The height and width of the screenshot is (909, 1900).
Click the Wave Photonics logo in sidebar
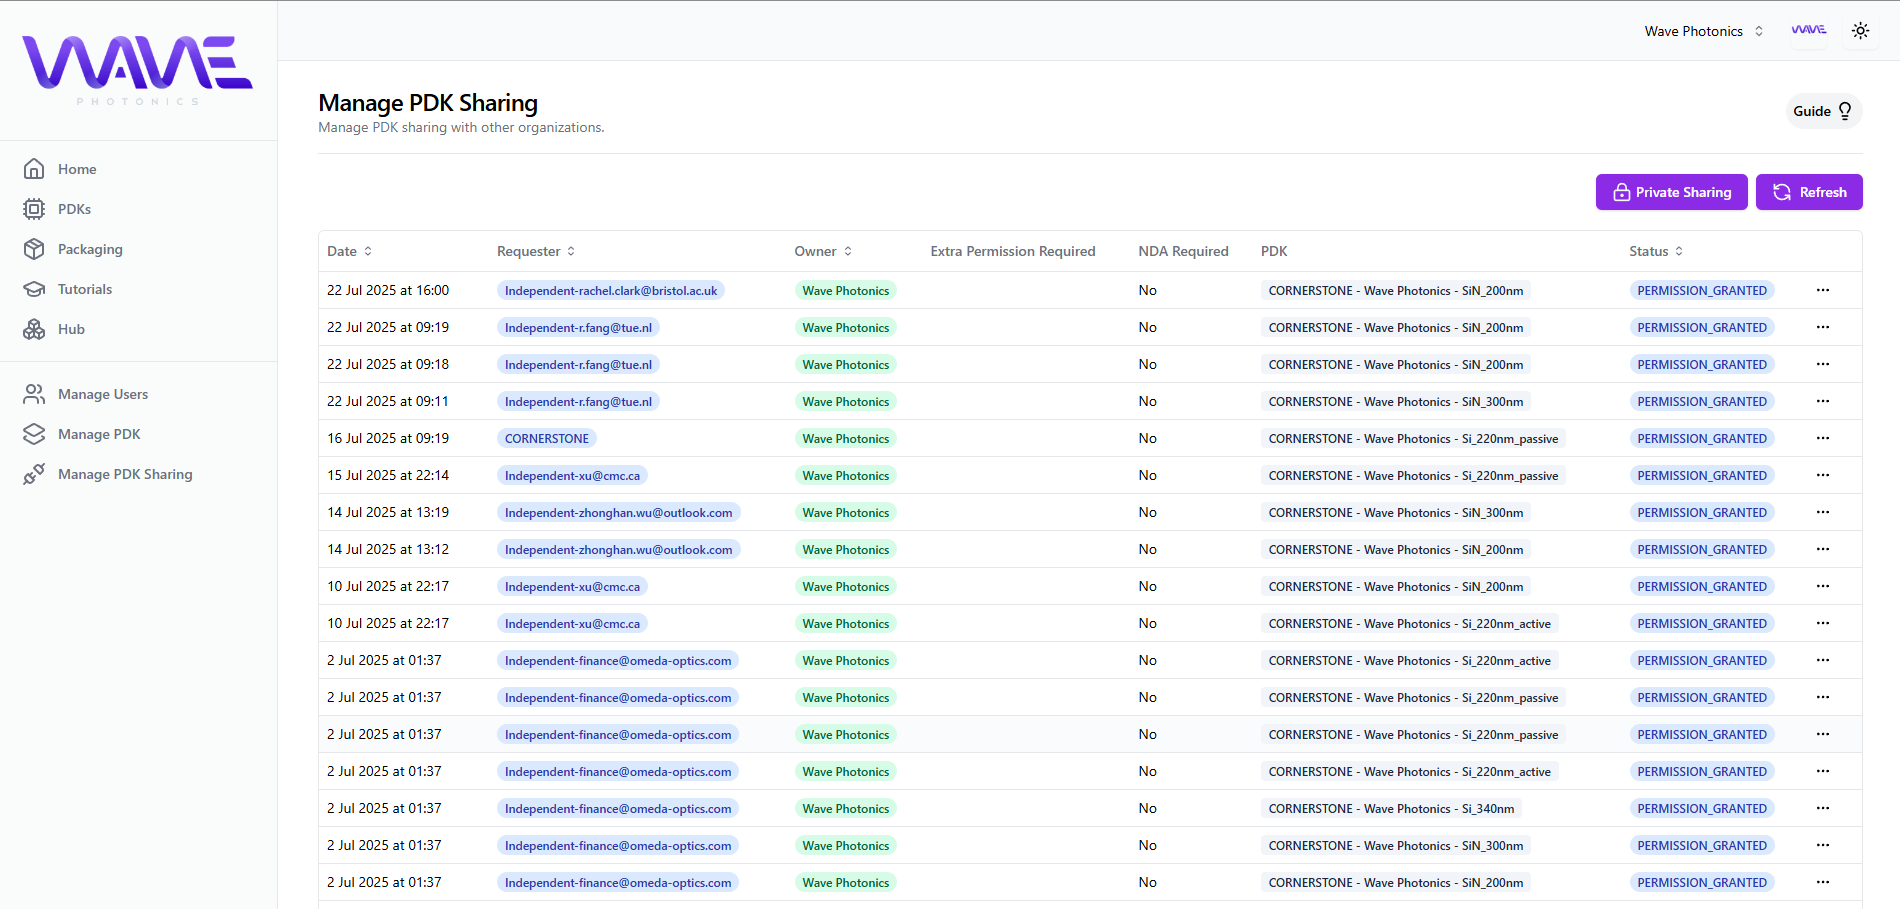138,70
